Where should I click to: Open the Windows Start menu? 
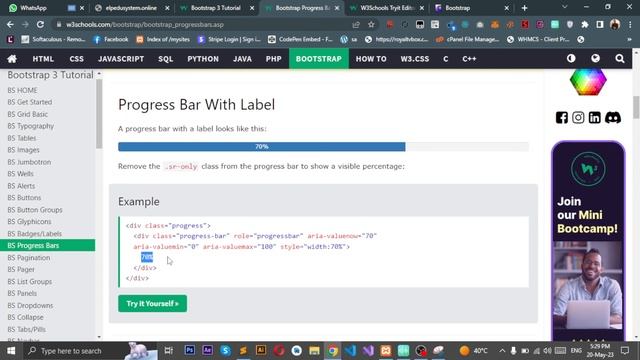click(x=11, y=351)
